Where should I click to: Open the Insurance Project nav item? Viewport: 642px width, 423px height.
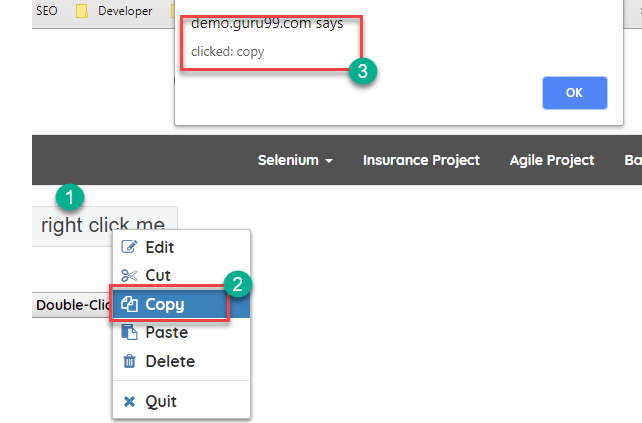[421, 160]
